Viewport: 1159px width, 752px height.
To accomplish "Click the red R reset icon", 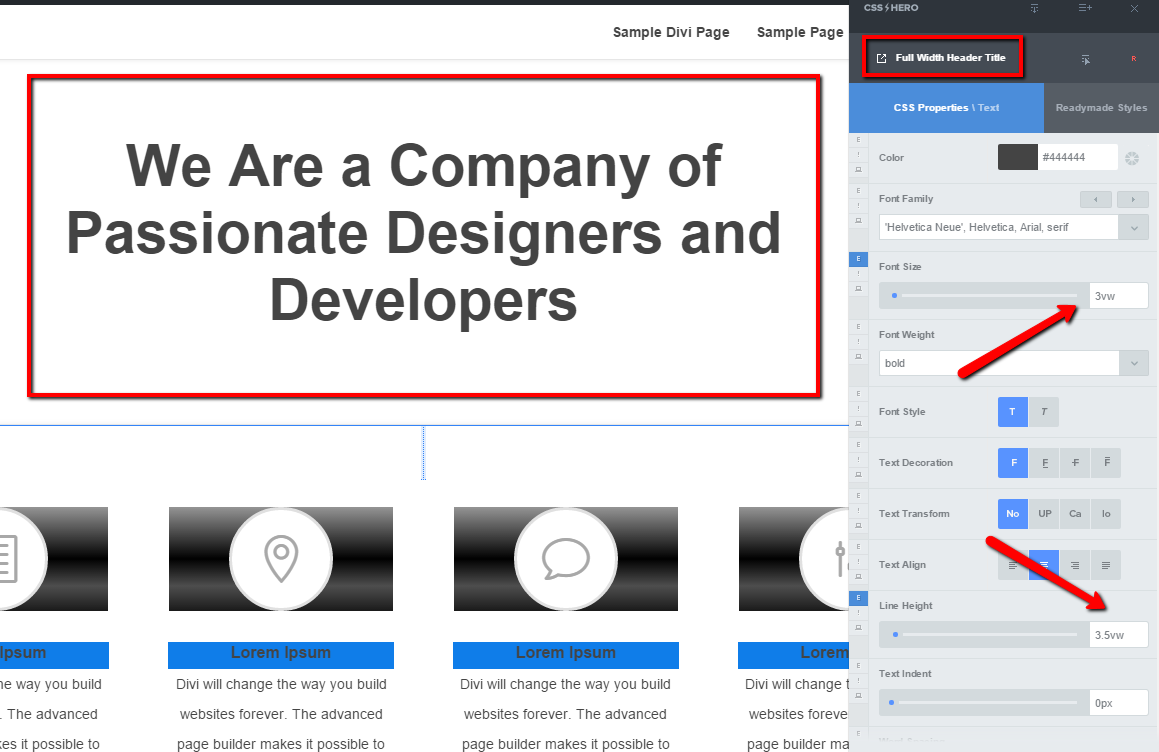I will pyautogui.click(x=1134, y=58).
